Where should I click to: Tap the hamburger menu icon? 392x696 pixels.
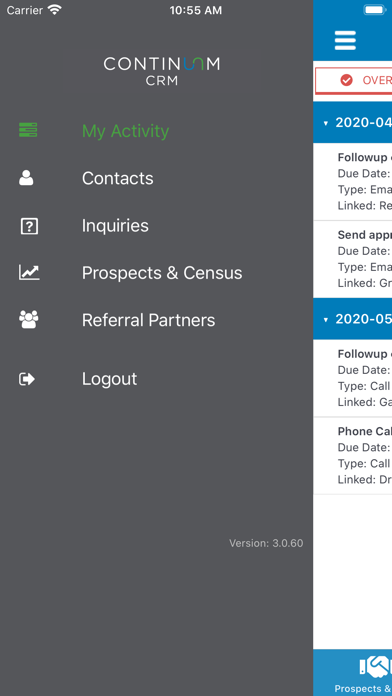coord(345,40)
